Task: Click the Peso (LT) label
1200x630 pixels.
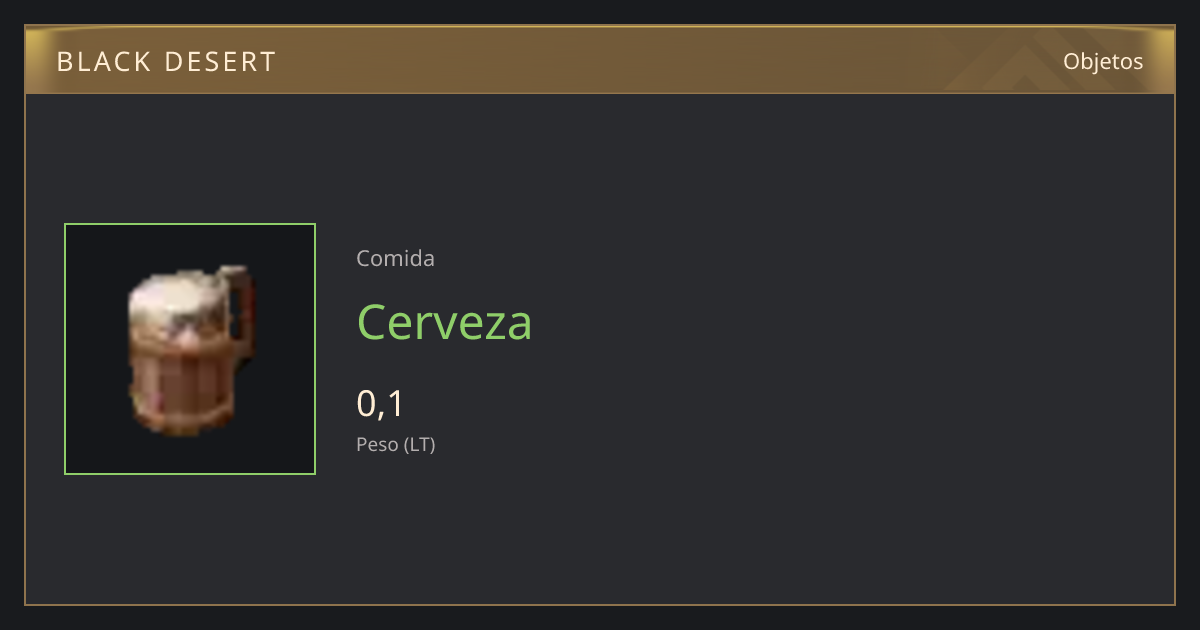Action: (396, 445)
